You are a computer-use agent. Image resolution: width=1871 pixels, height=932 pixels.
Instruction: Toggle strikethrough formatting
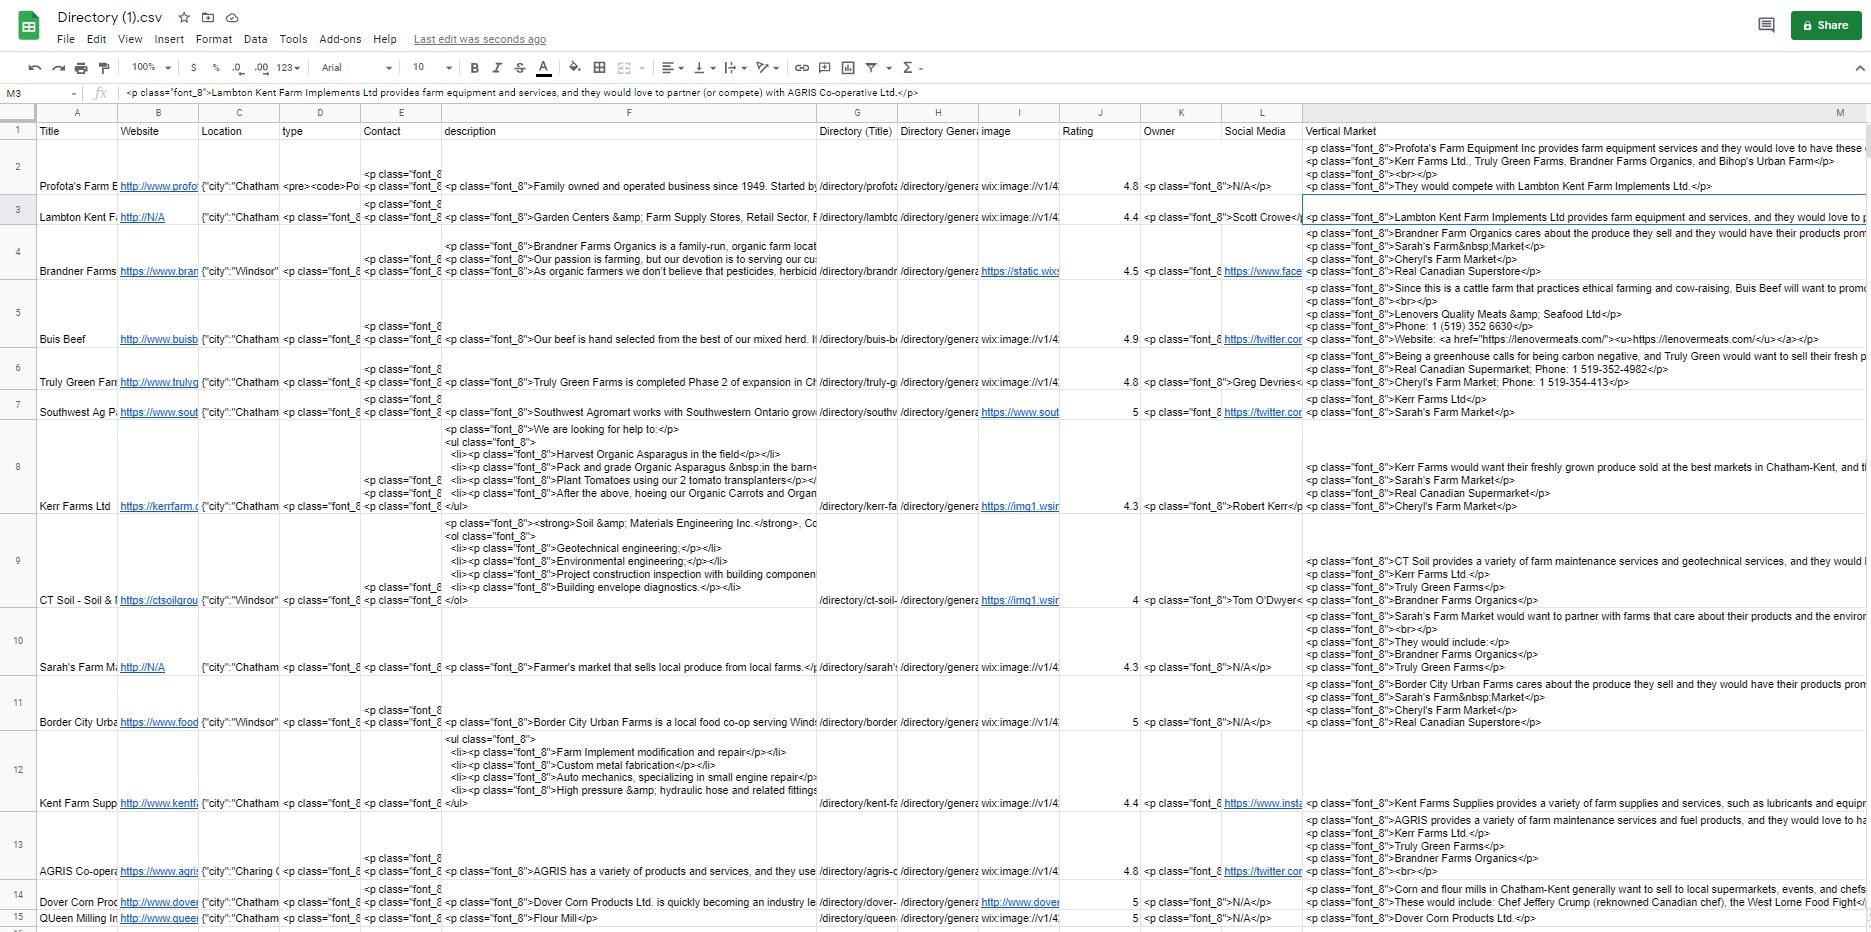point(520,68)
